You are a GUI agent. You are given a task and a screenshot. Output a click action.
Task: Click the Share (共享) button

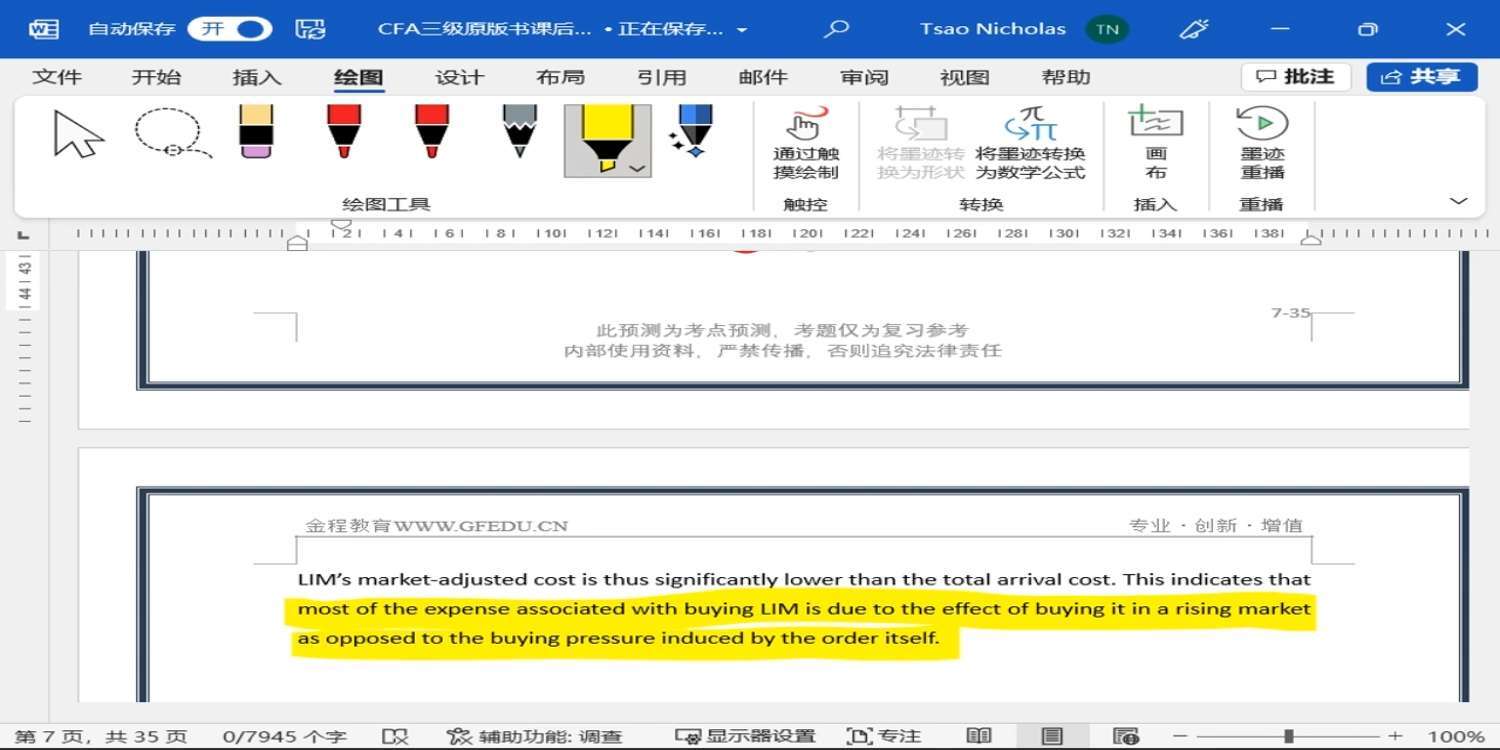pos(1421,77)
